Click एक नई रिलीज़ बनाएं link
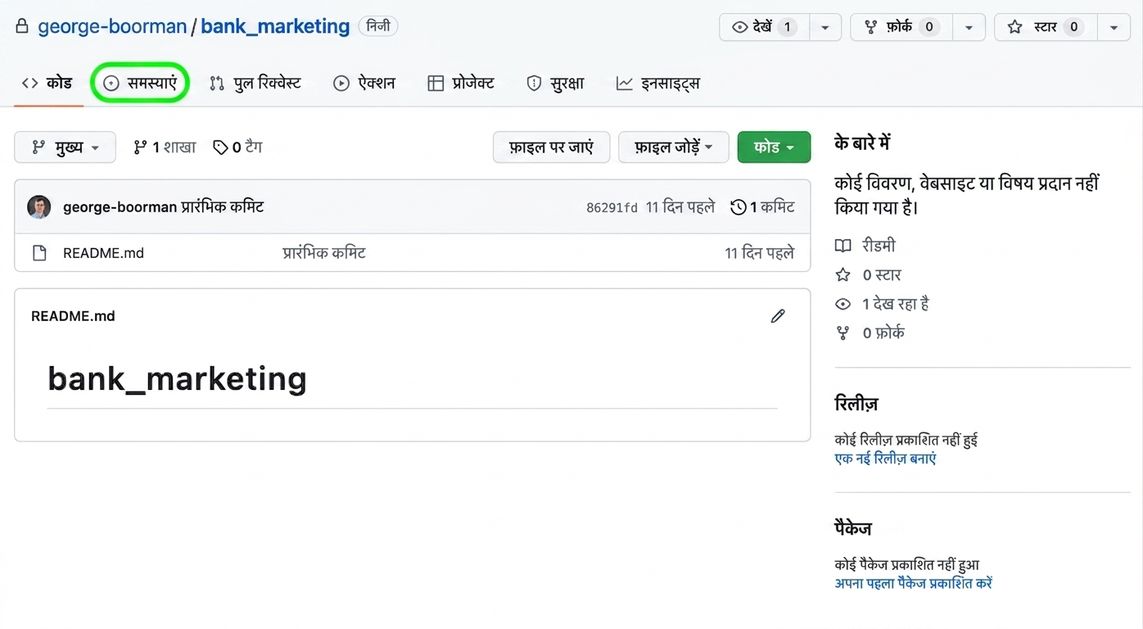 click(885, 458)
